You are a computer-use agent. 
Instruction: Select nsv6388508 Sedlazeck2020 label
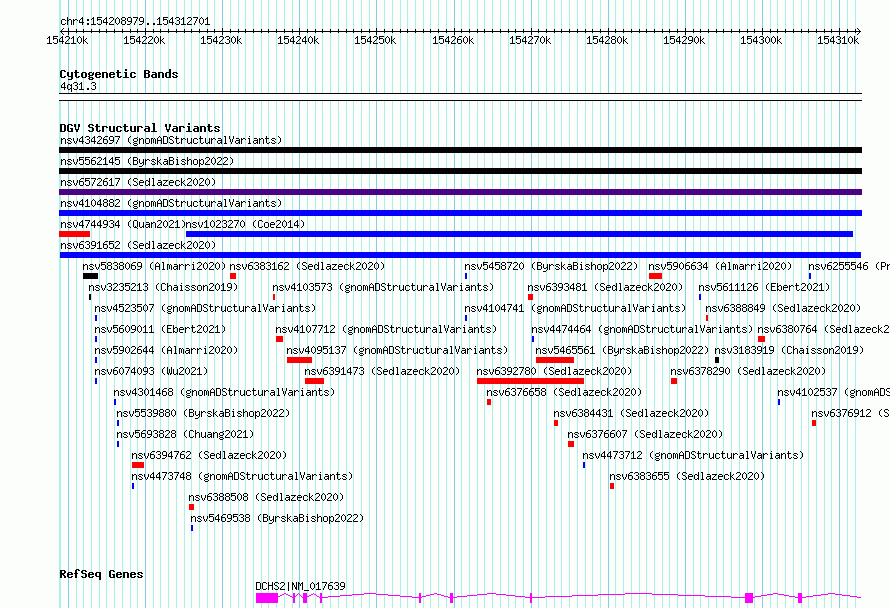(267, 497)
